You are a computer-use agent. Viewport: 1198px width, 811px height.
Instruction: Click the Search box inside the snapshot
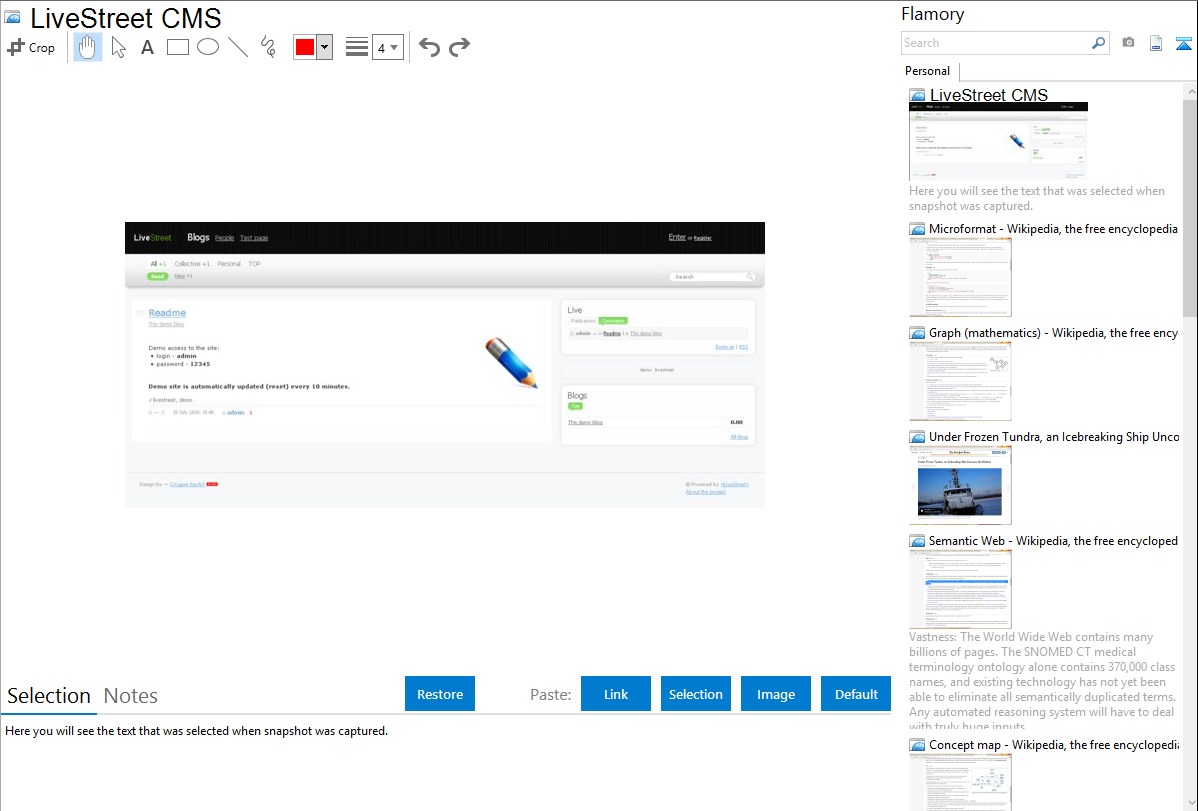coord(712,277)
